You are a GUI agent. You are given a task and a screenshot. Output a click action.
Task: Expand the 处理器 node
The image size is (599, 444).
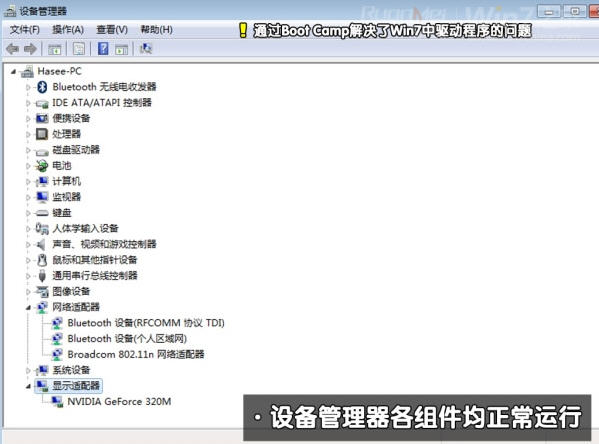(28, 134)
